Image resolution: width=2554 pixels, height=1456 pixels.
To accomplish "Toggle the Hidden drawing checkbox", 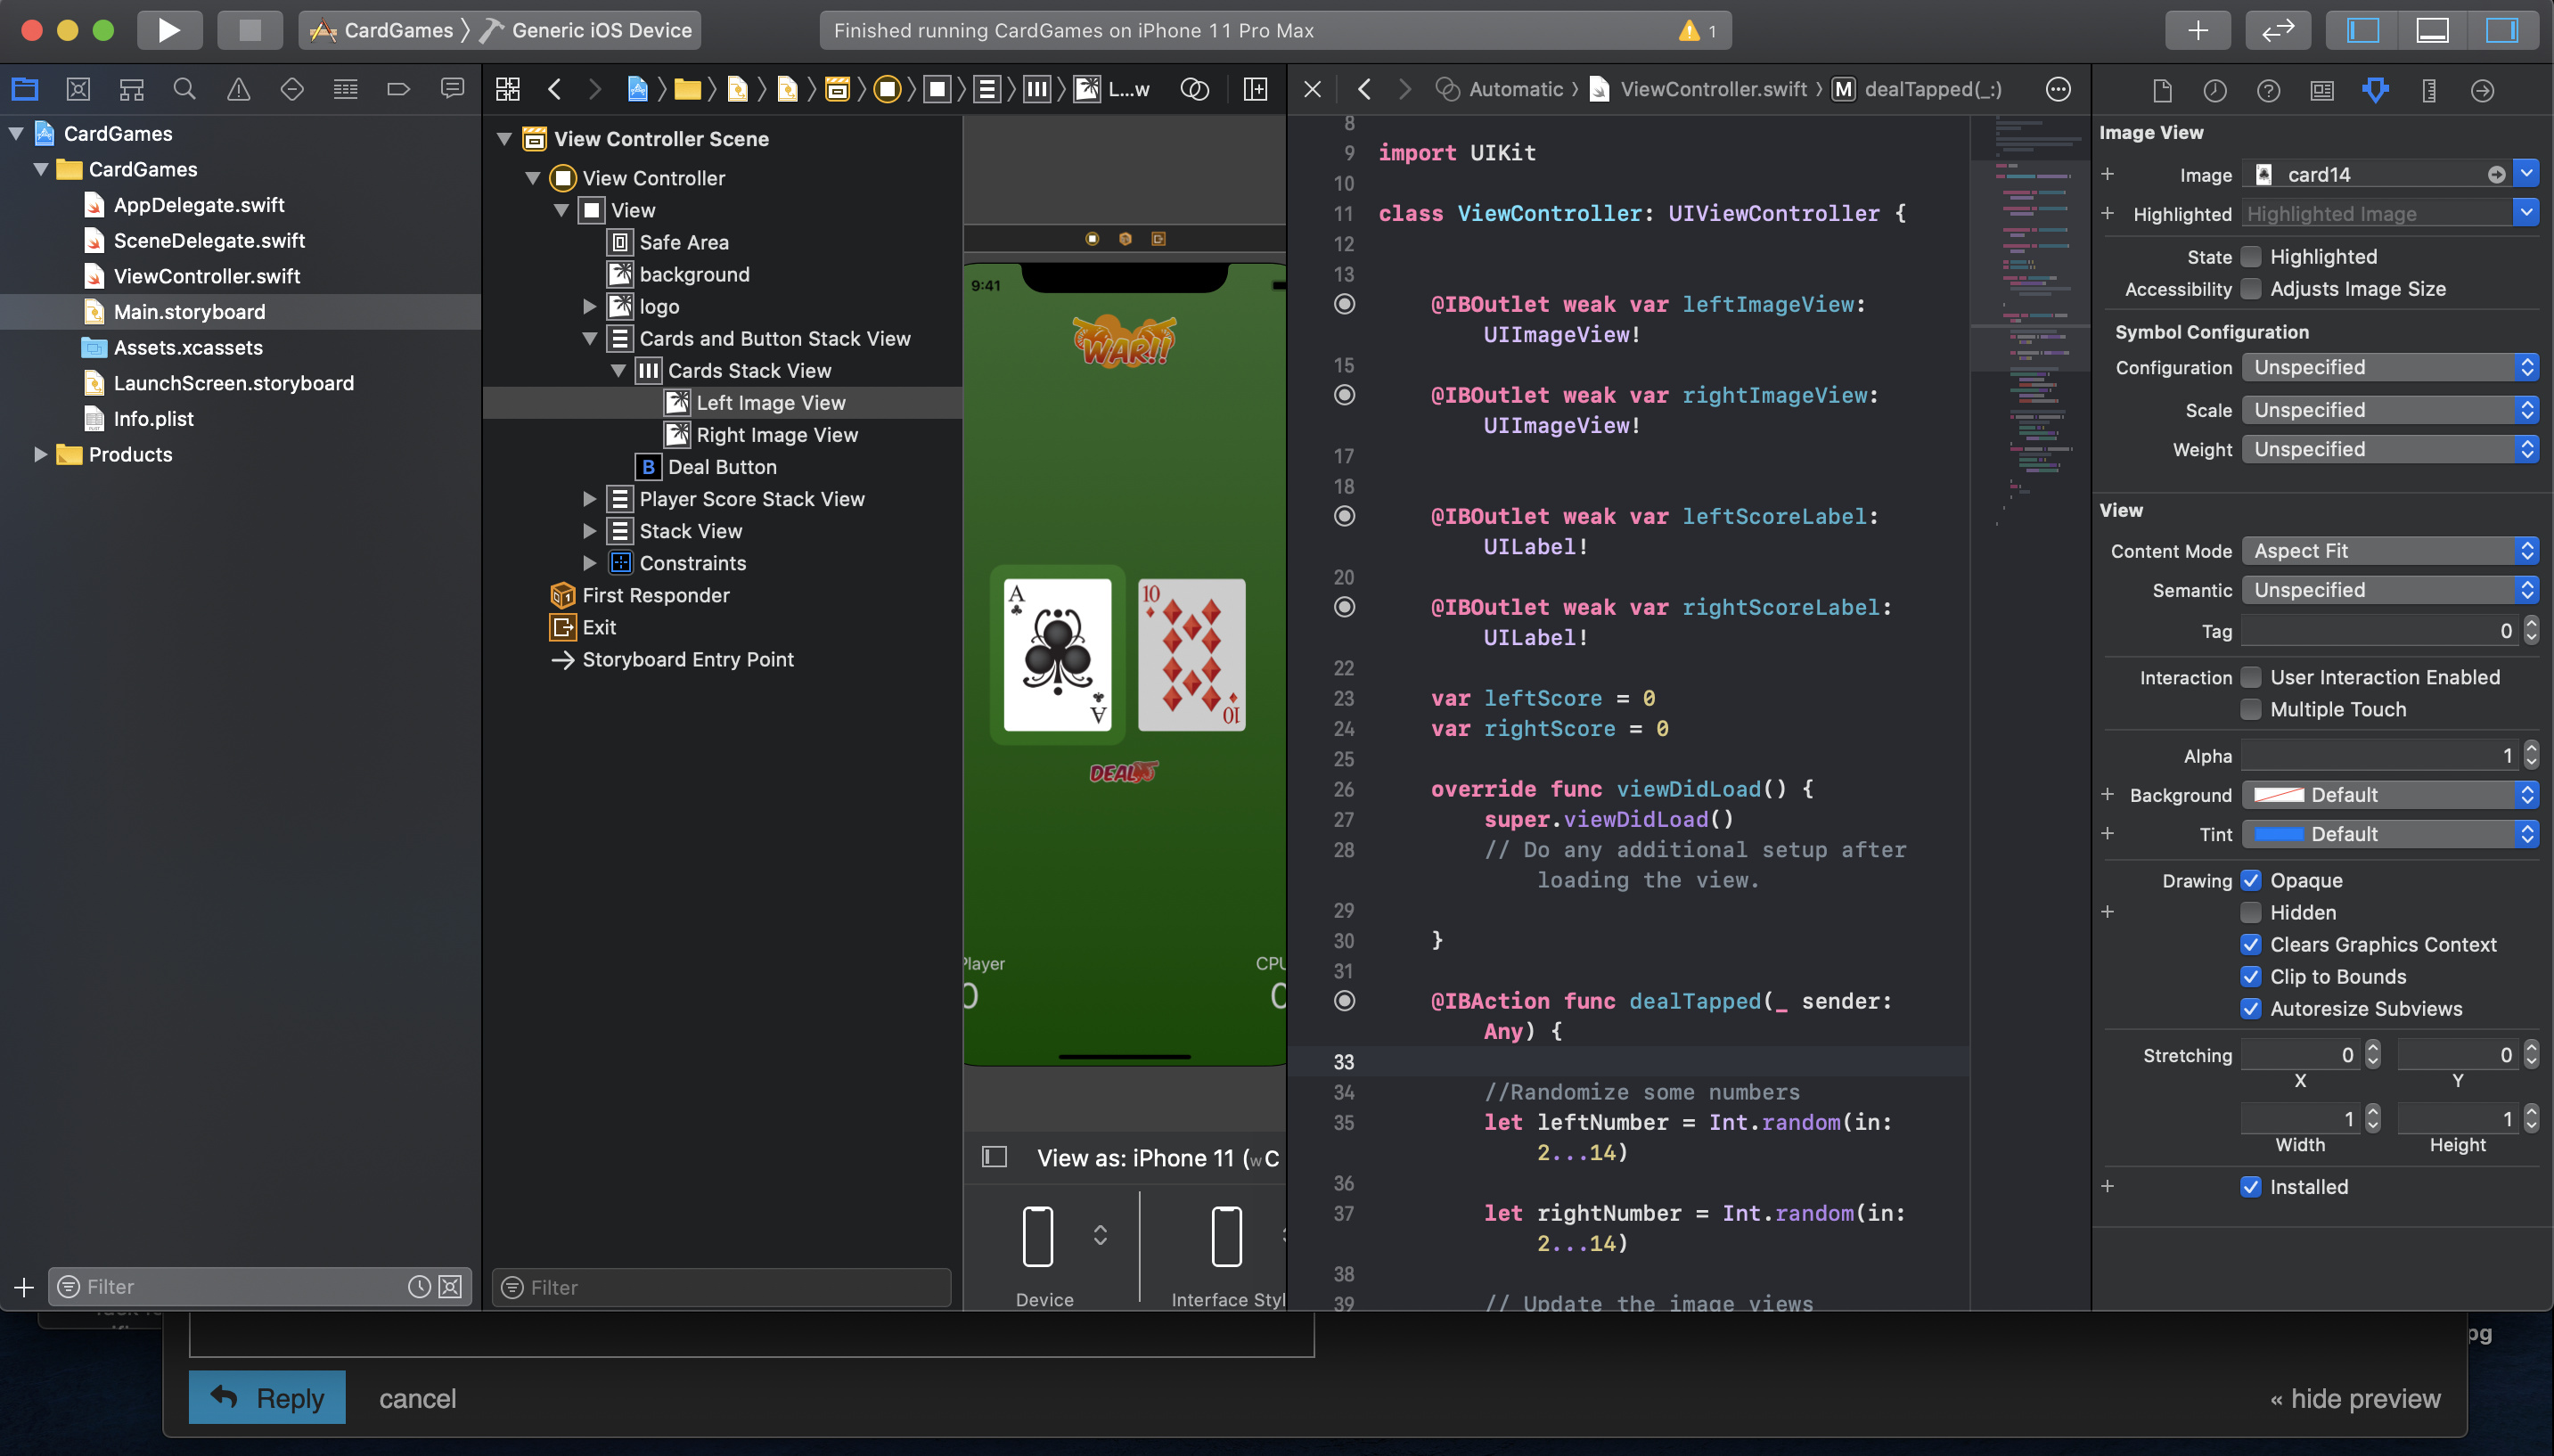I will (2251, 912).
